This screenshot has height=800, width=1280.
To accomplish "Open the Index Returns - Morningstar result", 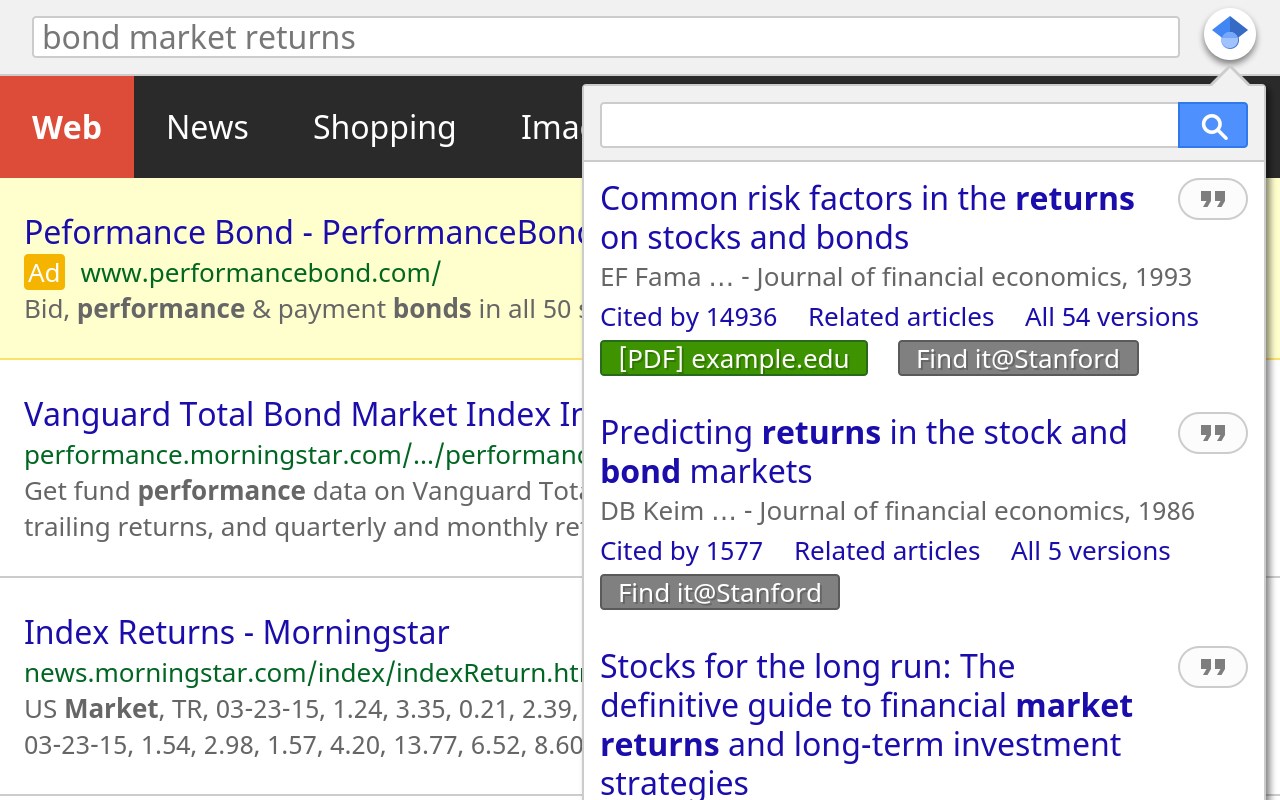I will pyautogui.click(x=237, y=632).
